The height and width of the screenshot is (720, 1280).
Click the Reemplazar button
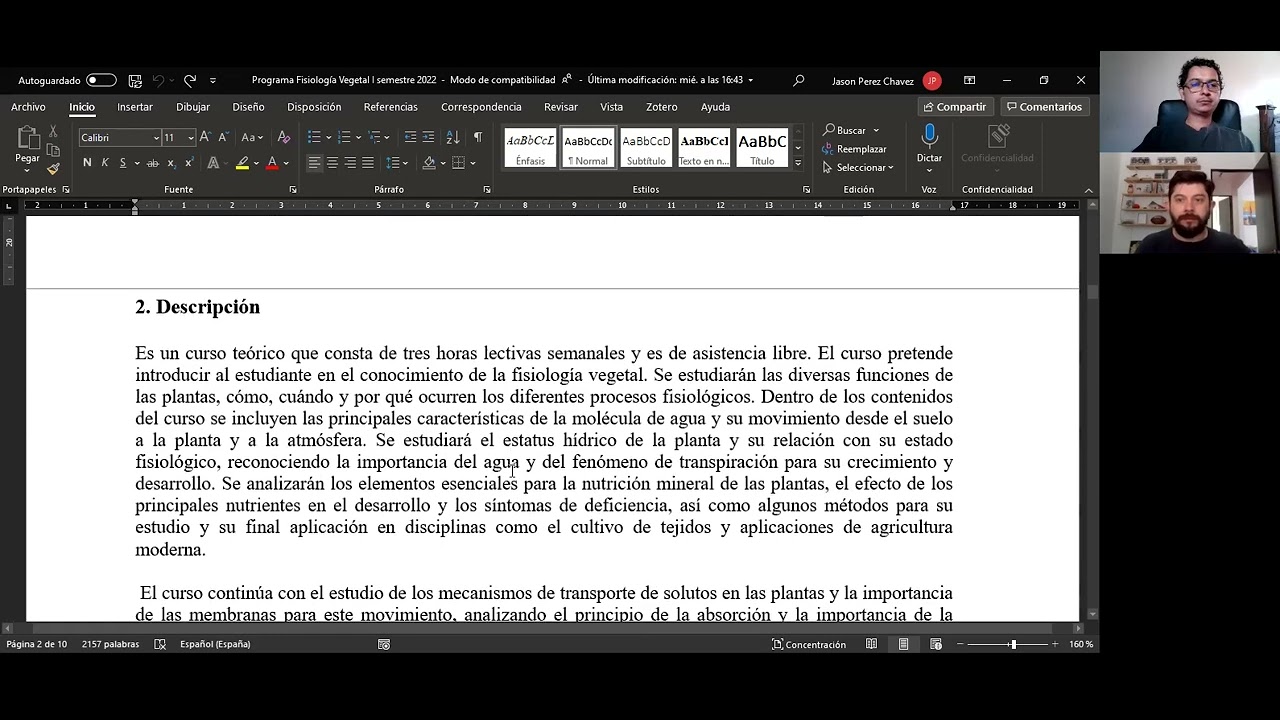(x=854, y=149)
